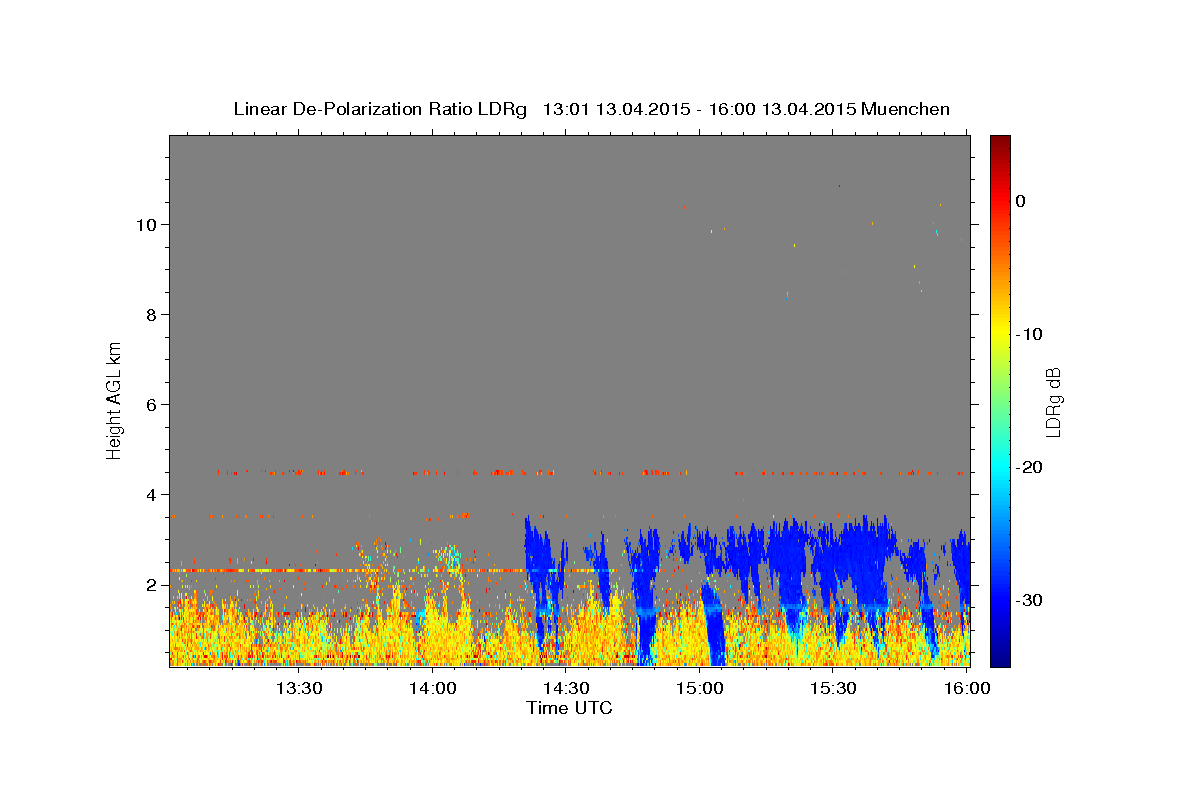Click the 16:00 time tick label
Viewport: 1200px width, 800px height.
[x=966, y=688]
